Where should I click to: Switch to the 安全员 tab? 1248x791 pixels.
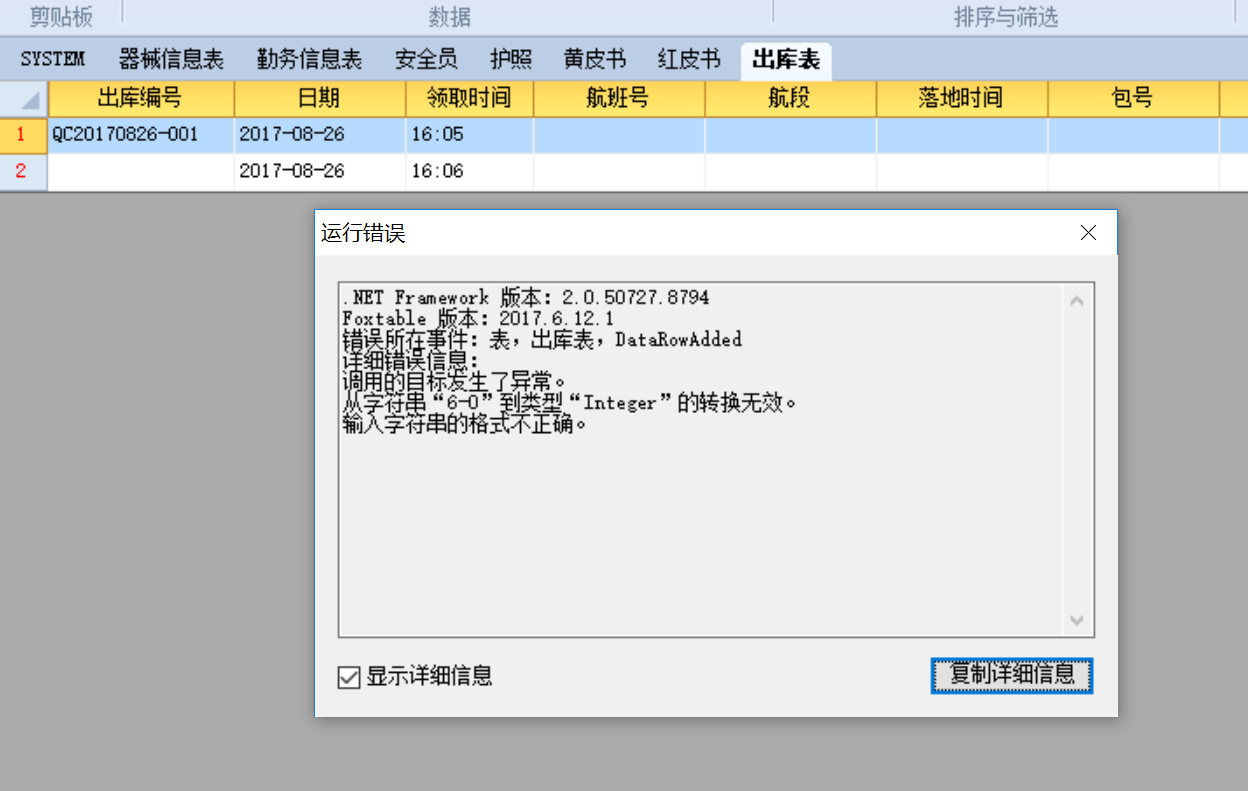[x=426, y=60]
